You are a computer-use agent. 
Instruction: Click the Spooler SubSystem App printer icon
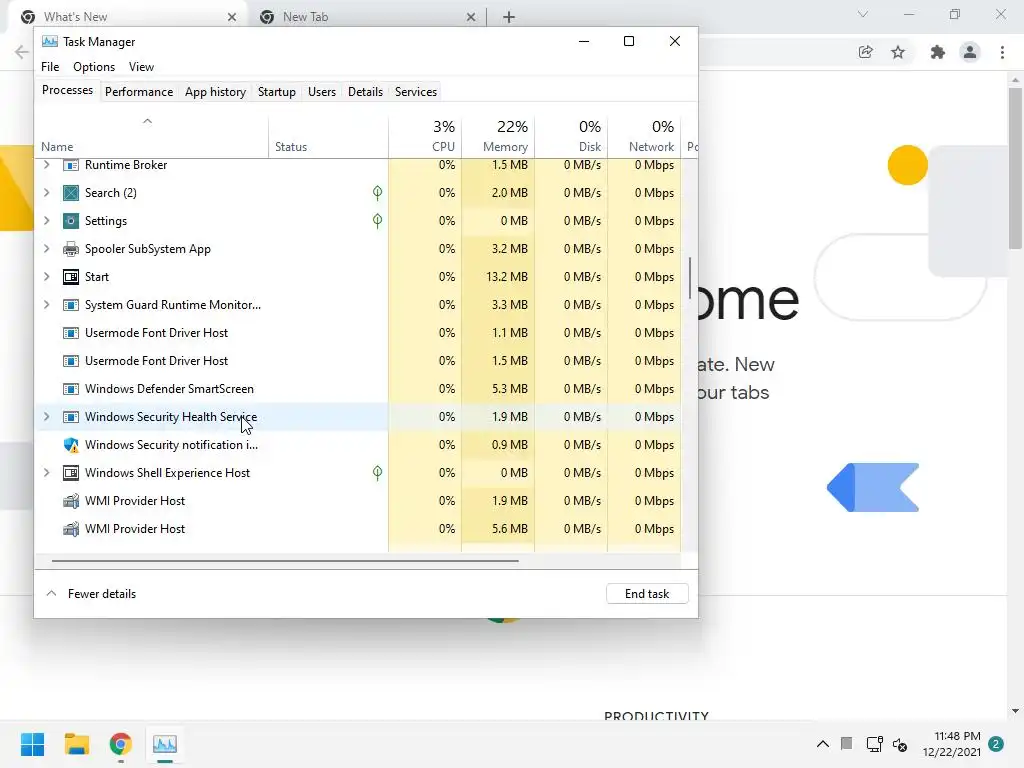pyautogui.click(x=71, y=249)
